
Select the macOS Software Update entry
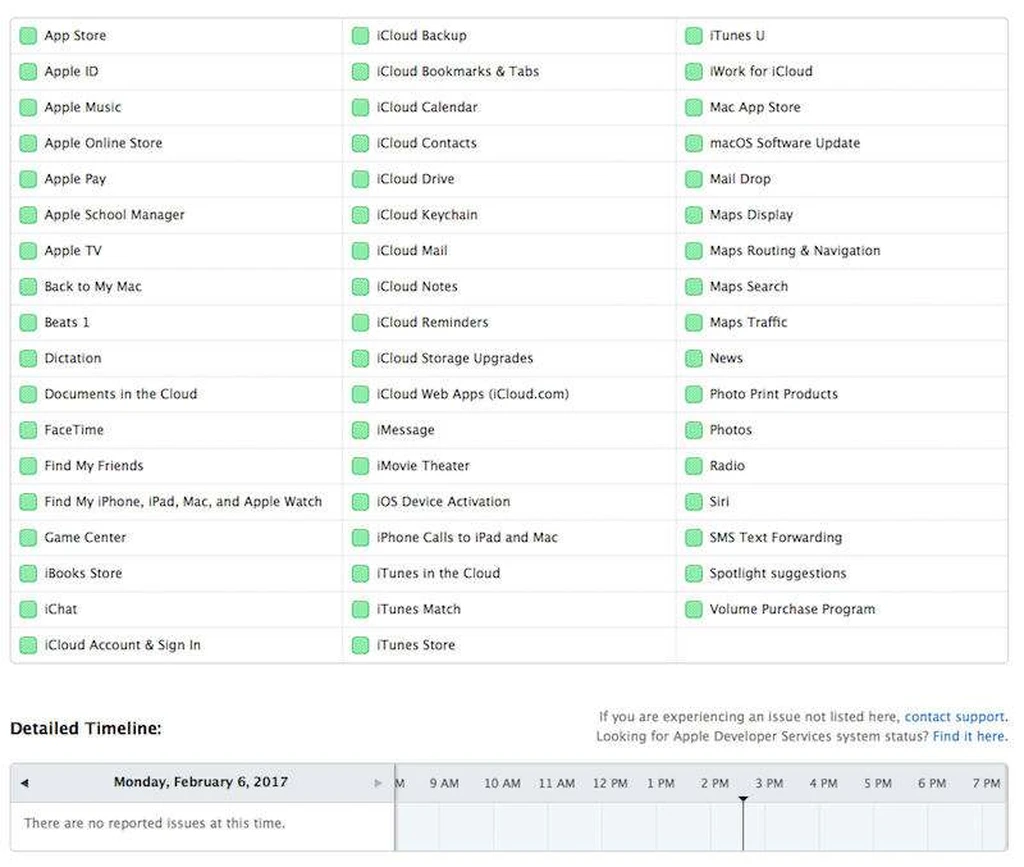click(785, 143)
